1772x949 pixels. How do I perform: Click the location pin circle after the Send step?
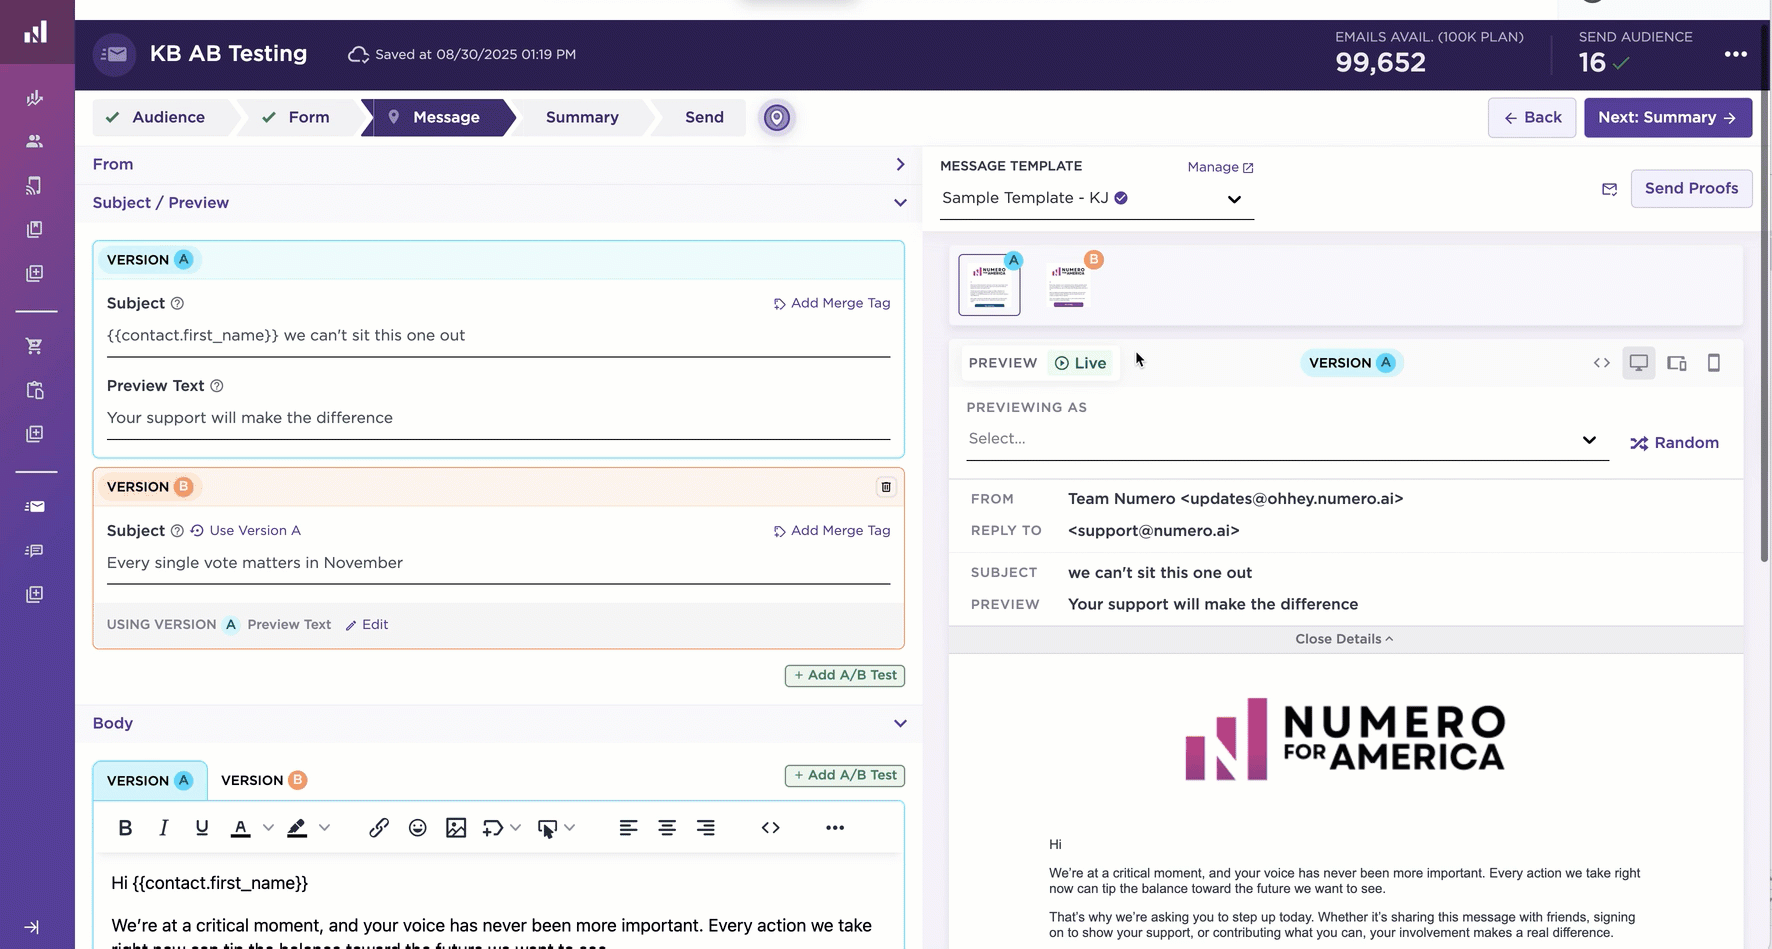pos(777,118)
